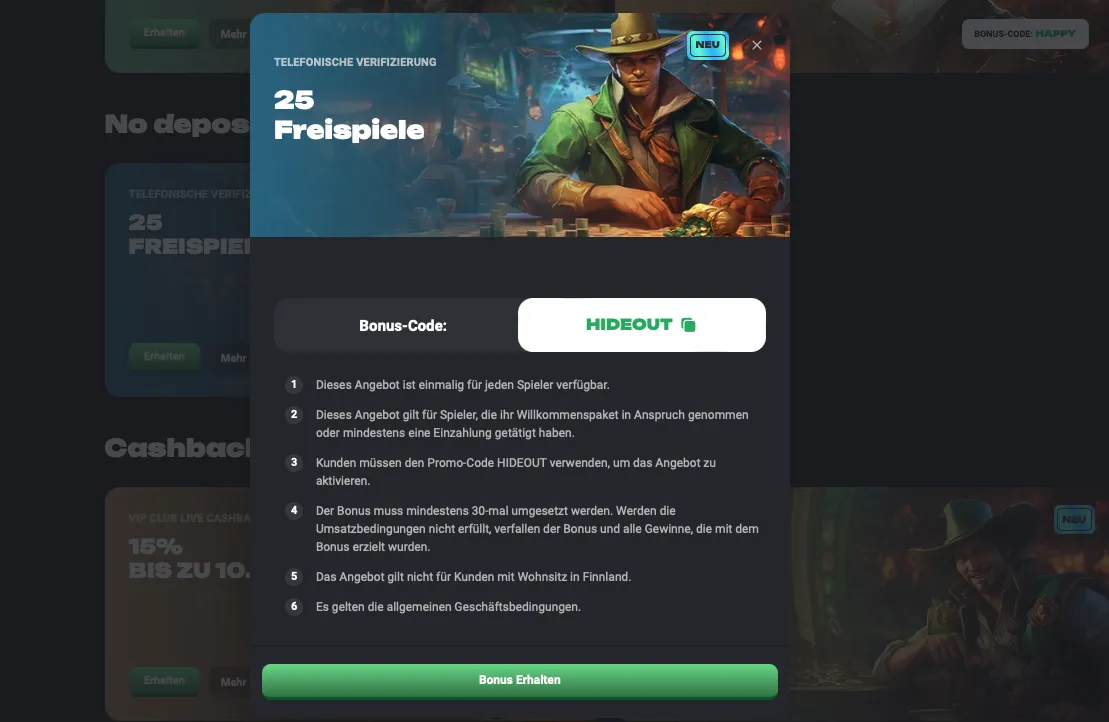Click Mehr on the Freispiele background card
Viewport: 1109px width, 722px height.
tap(233, 358)
